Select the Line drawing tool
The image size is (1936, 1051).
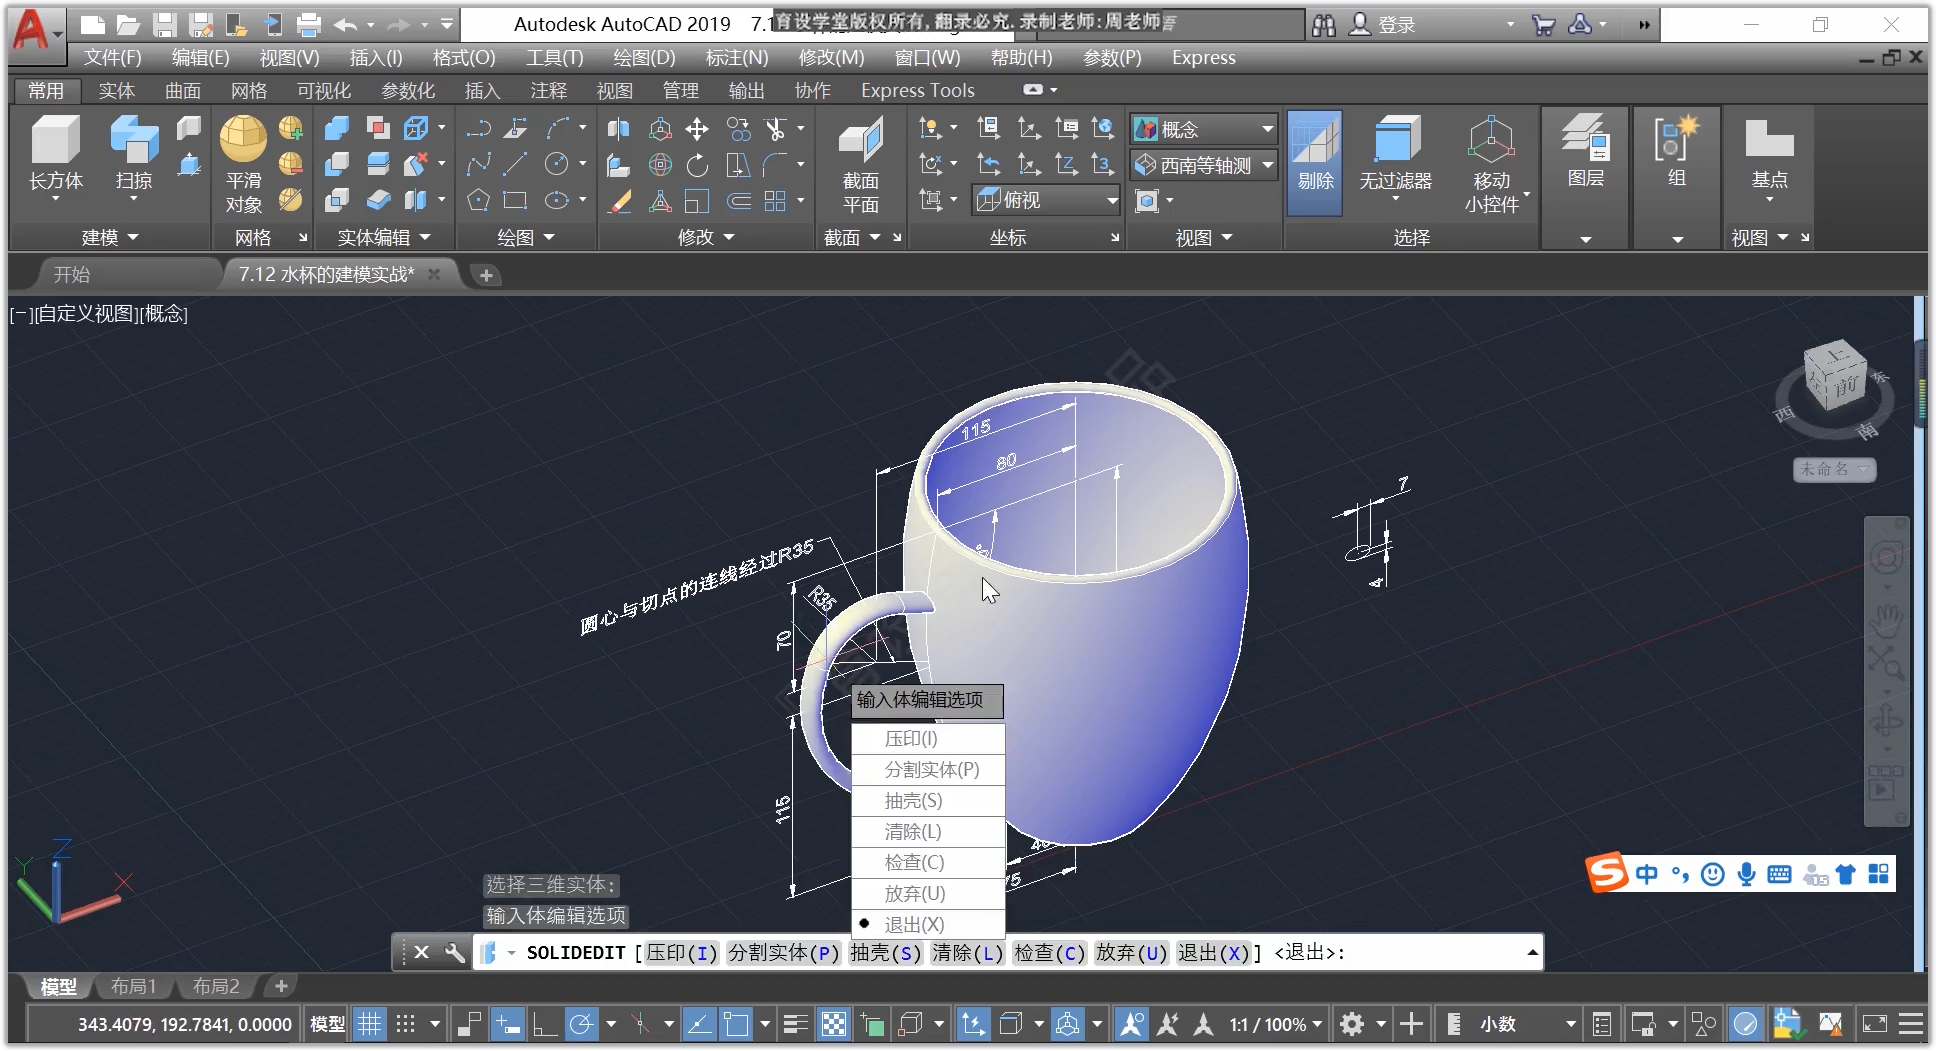pyautogui.click(x=516, y=164)
